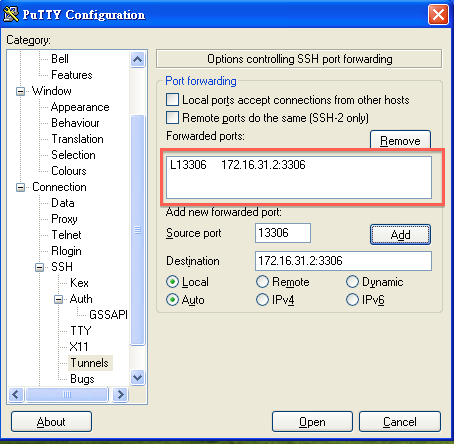Select the IPv4 radio button
Viewport: 454px width, 444px height.
click(x=262, y=299)
